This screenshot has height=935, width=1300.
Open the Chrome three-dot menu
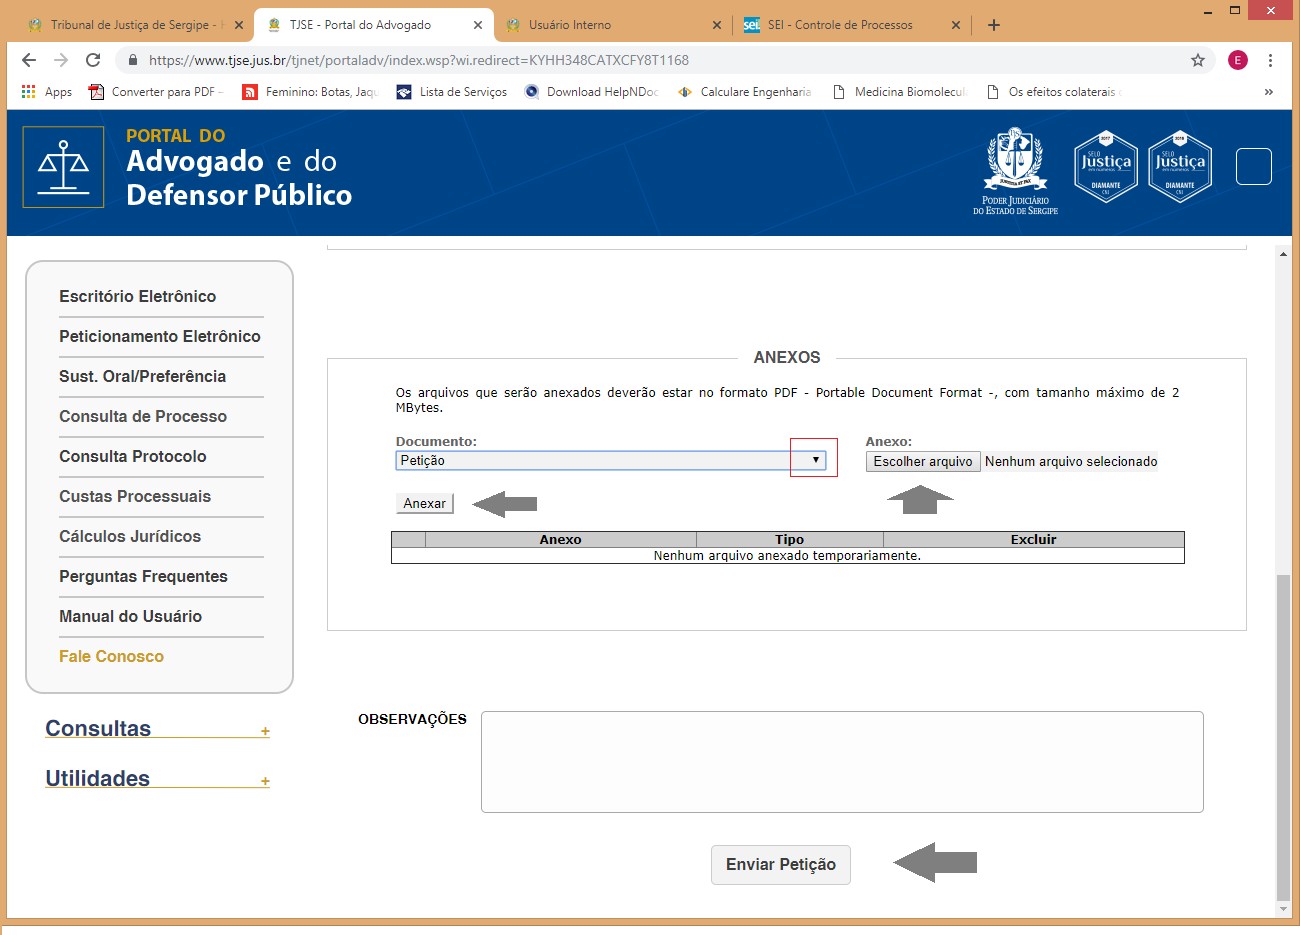[x=1270, y=60]
